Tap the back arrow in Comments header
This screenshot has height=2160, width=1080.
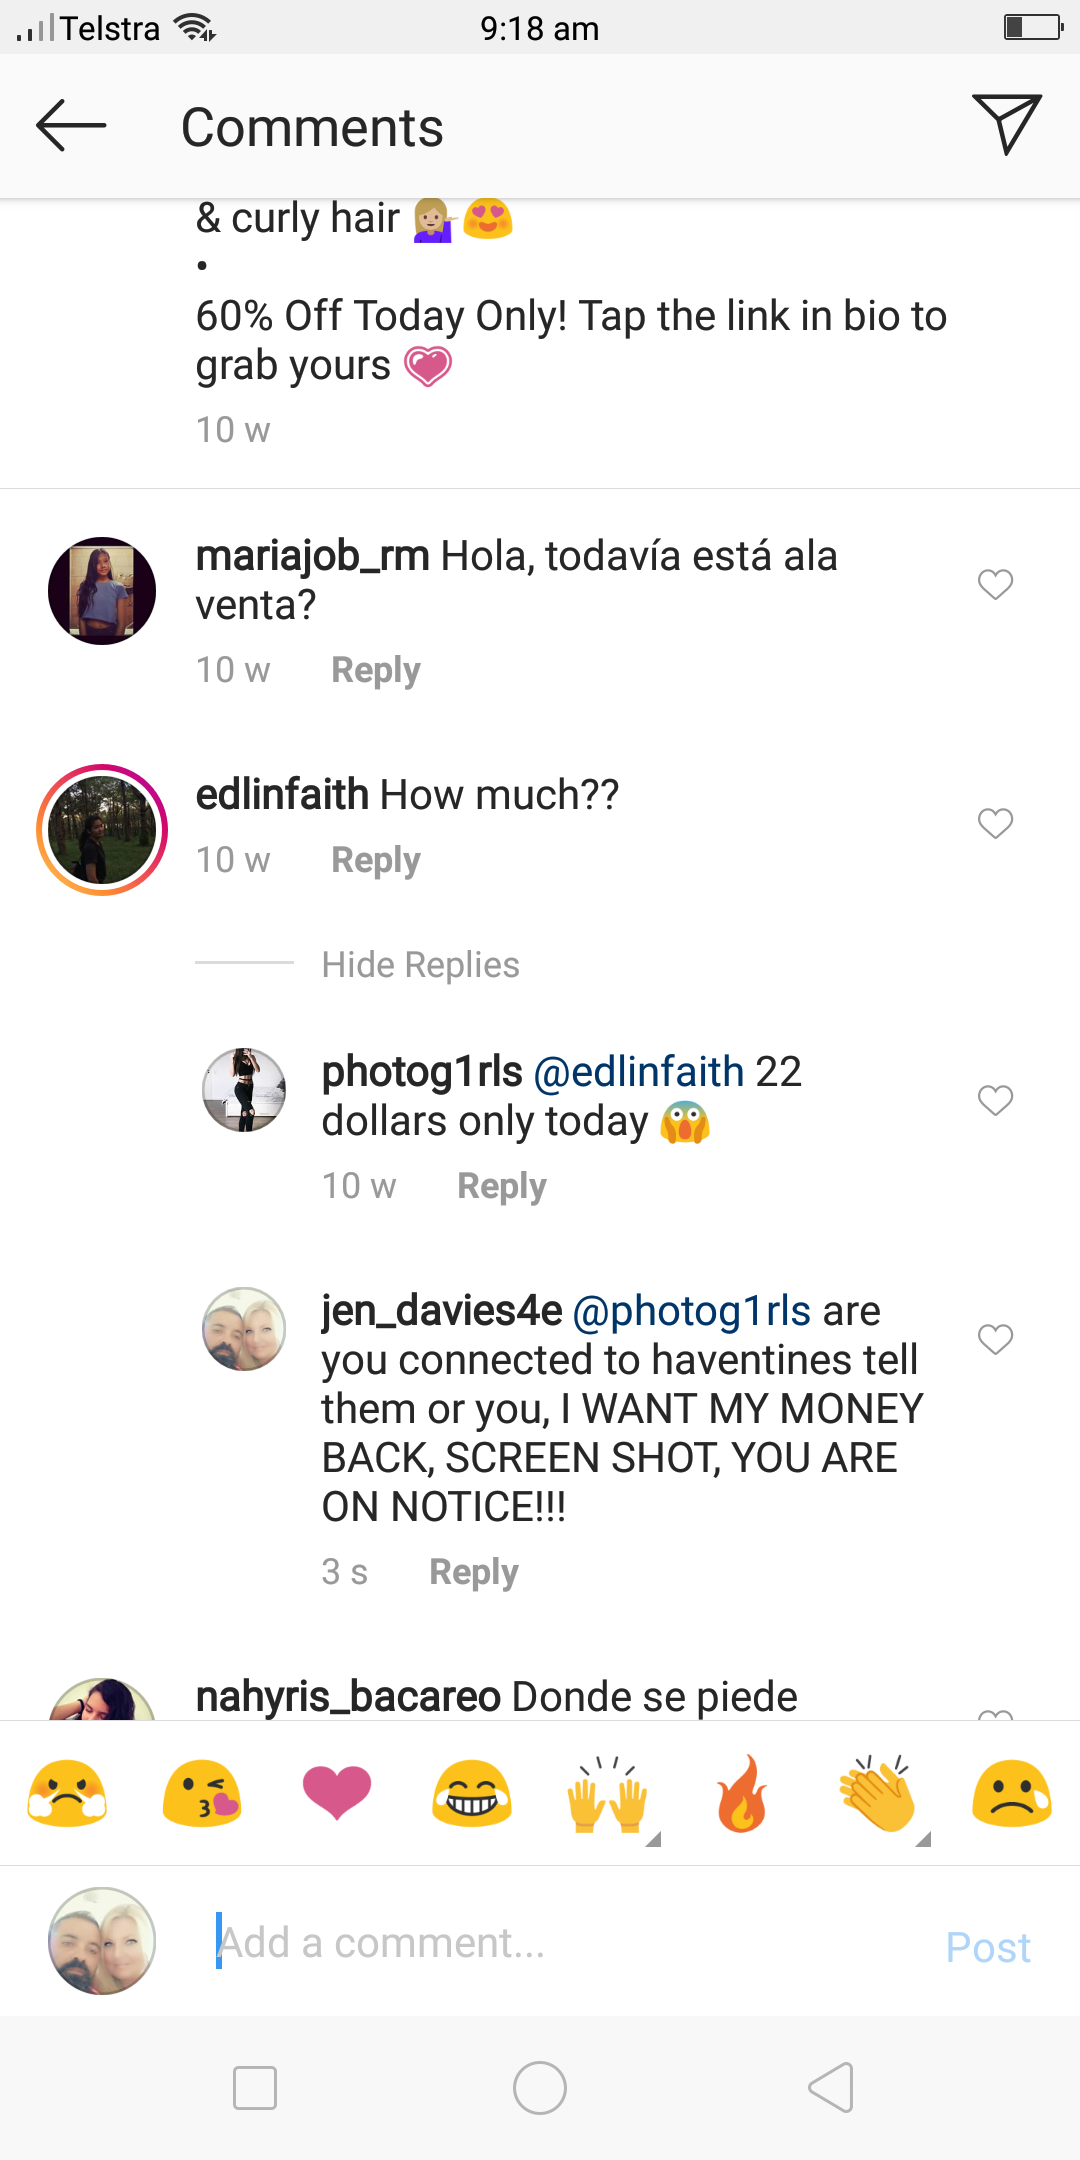(70, 126)
